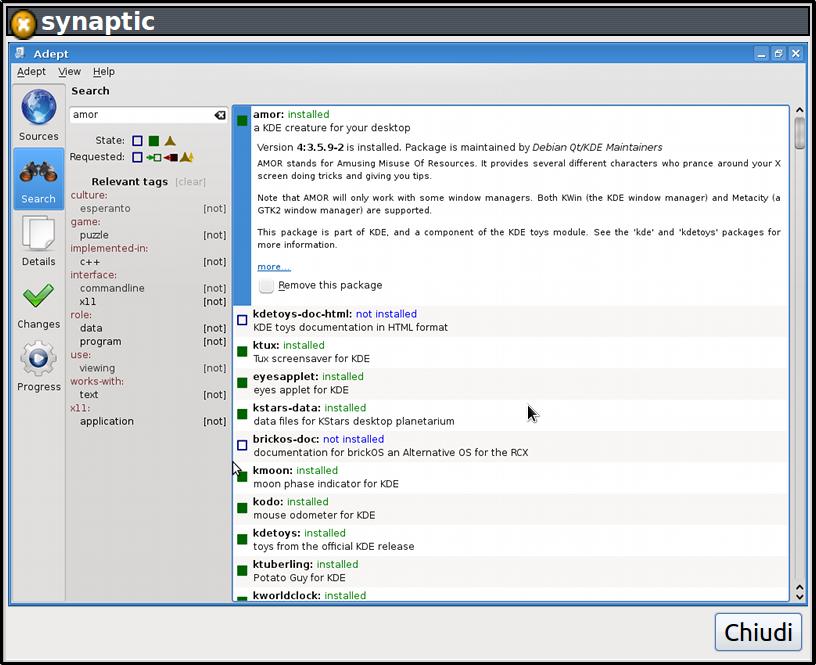816x665 pixels.
Task: Click the green status icon of kdetoys
Action: coord(242,539)
